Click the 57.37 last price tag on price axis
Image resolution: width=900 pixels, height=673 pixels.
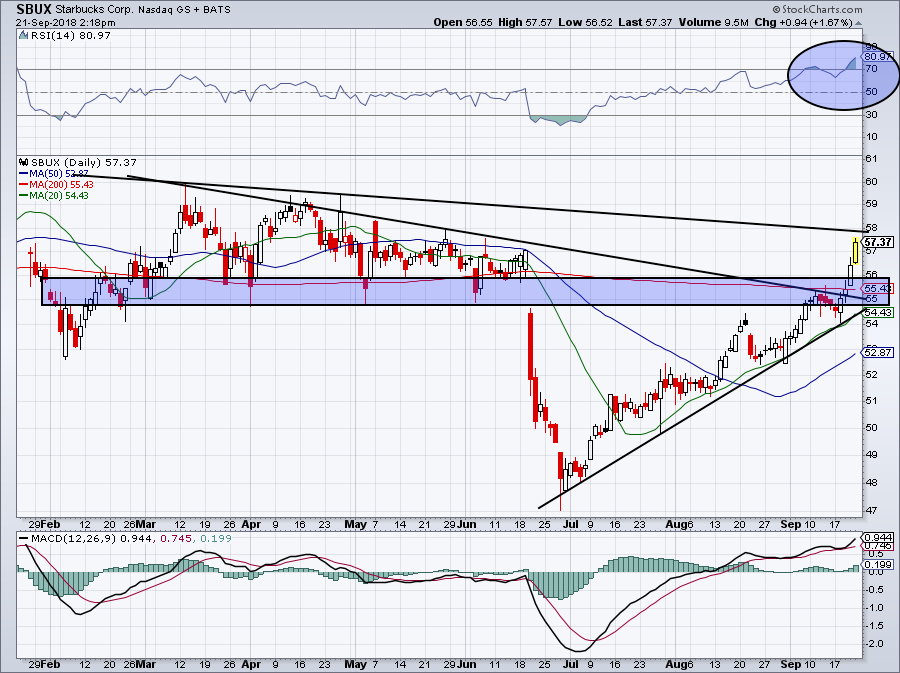pyautogui.click(x=878, y=242)
